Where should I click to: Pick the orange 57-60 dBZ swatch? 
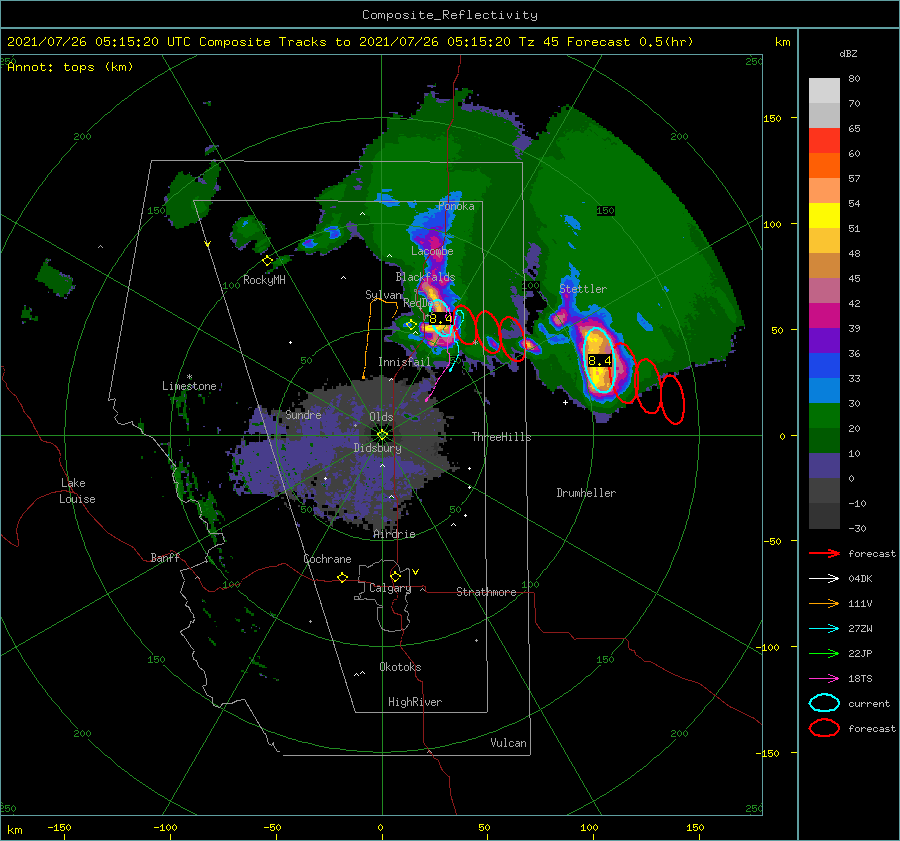824,166
